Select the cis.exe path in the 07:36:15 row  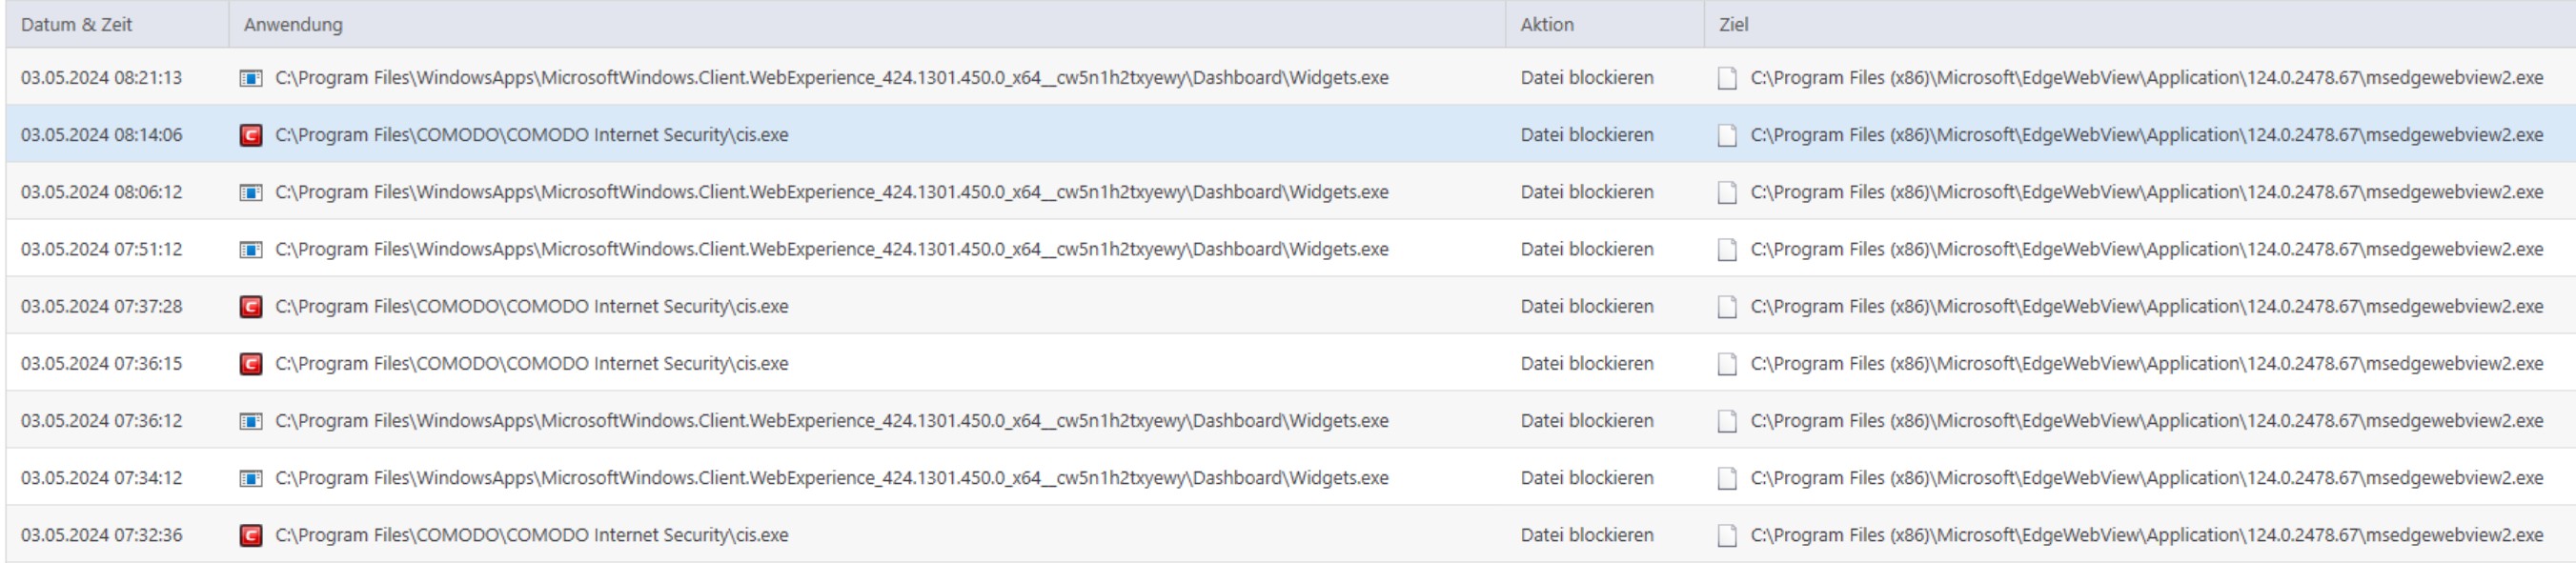click(x=531, y=364)
